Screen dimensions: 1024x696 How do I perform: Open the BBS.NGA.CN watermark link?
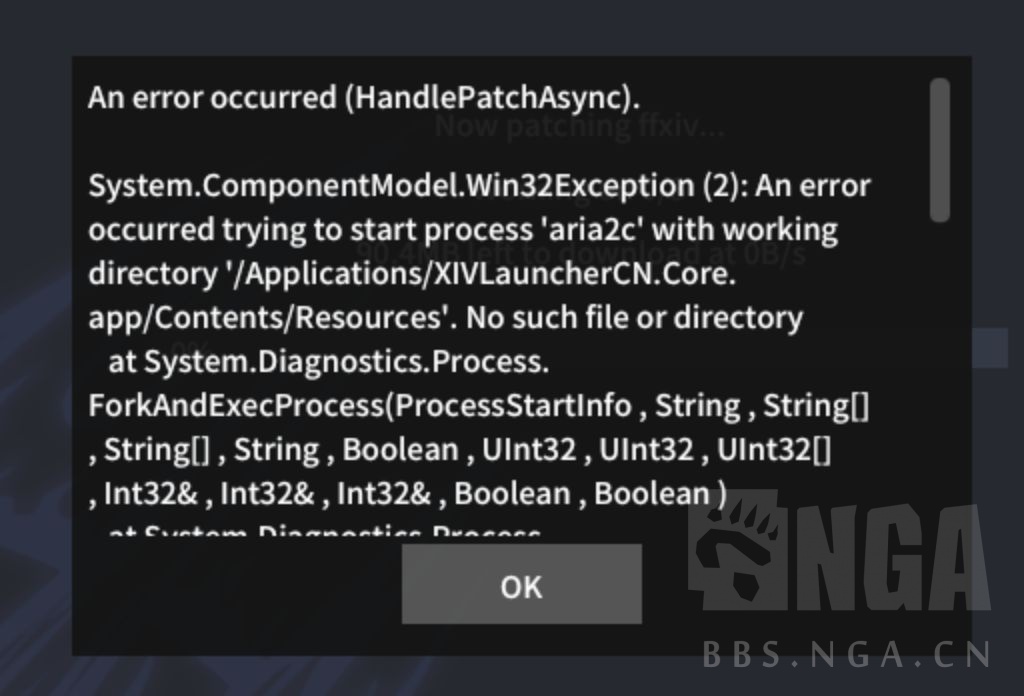click(x=846, y=656)
